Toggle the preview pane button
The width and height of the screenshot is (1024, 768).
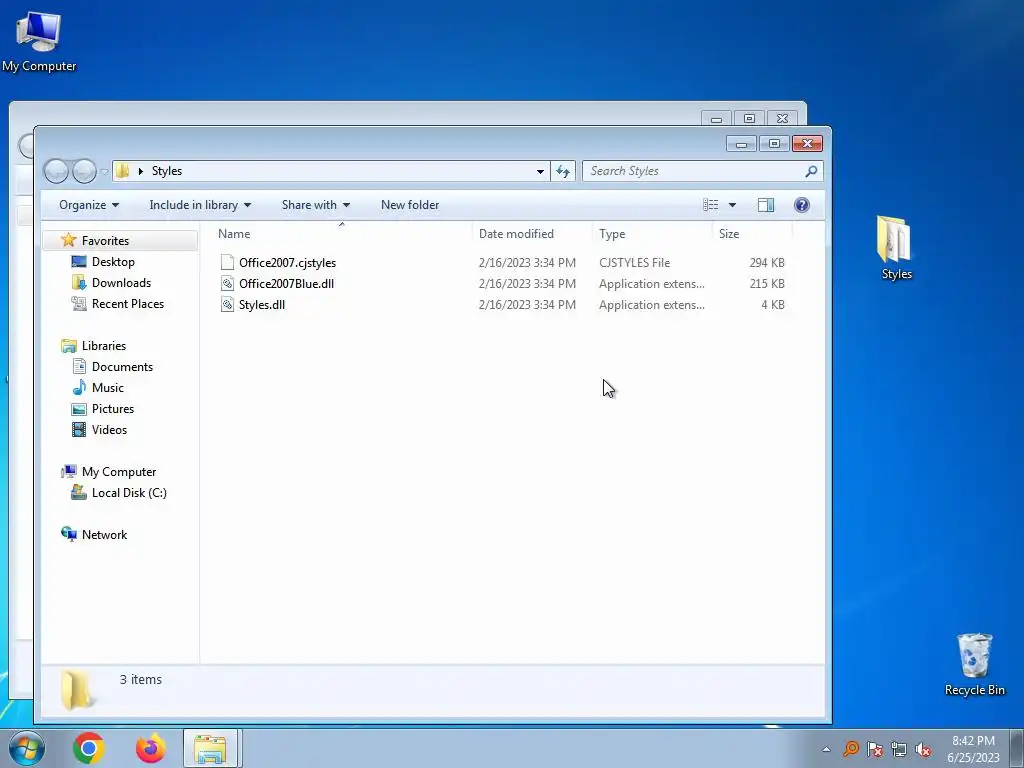click(x=765, y=205)
